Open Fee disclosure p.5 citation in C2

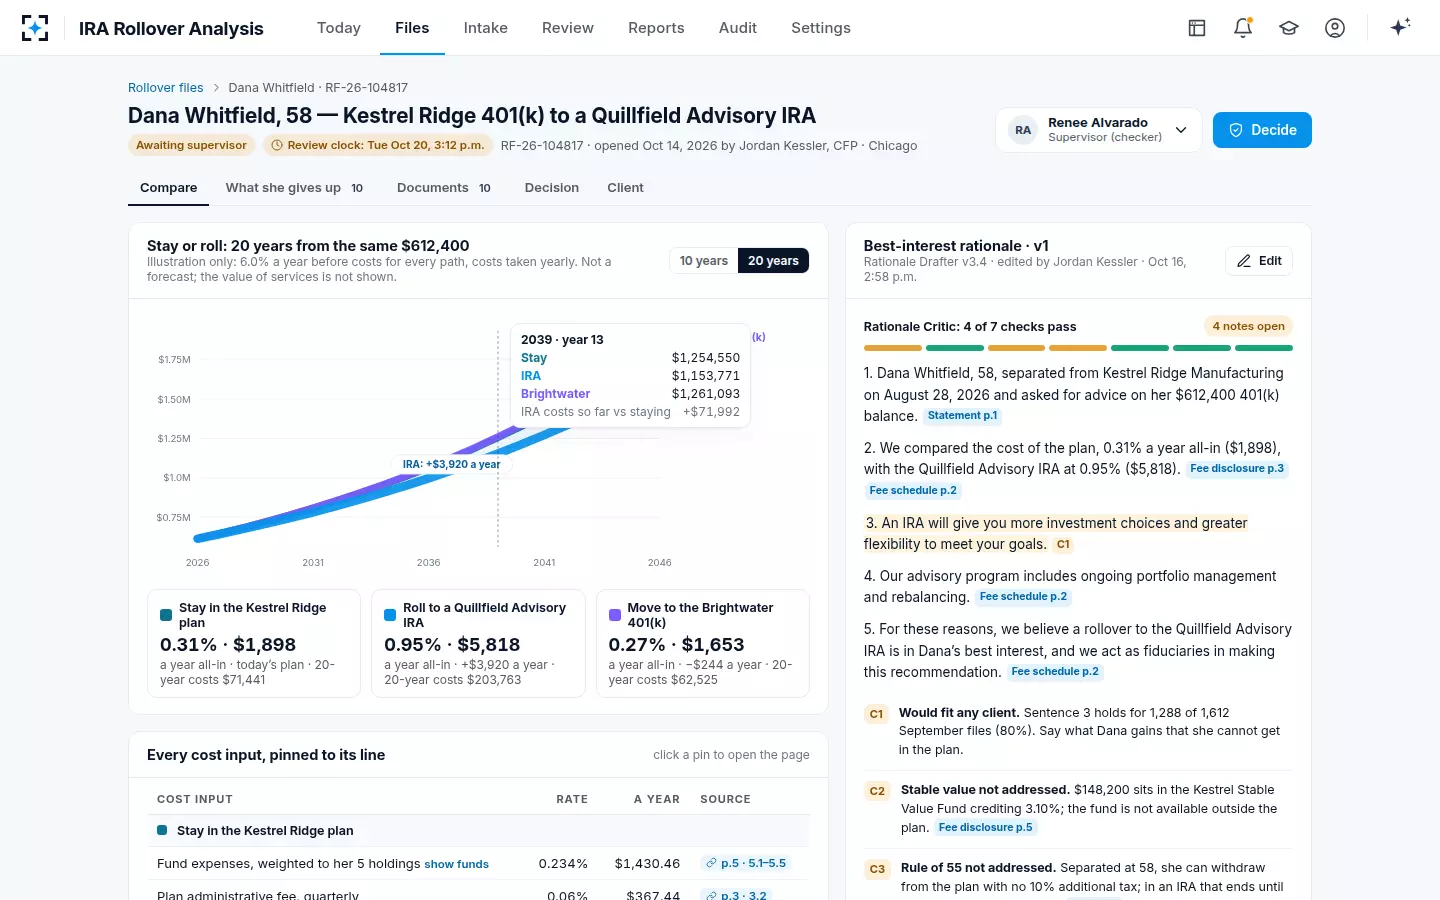[986, 828]
